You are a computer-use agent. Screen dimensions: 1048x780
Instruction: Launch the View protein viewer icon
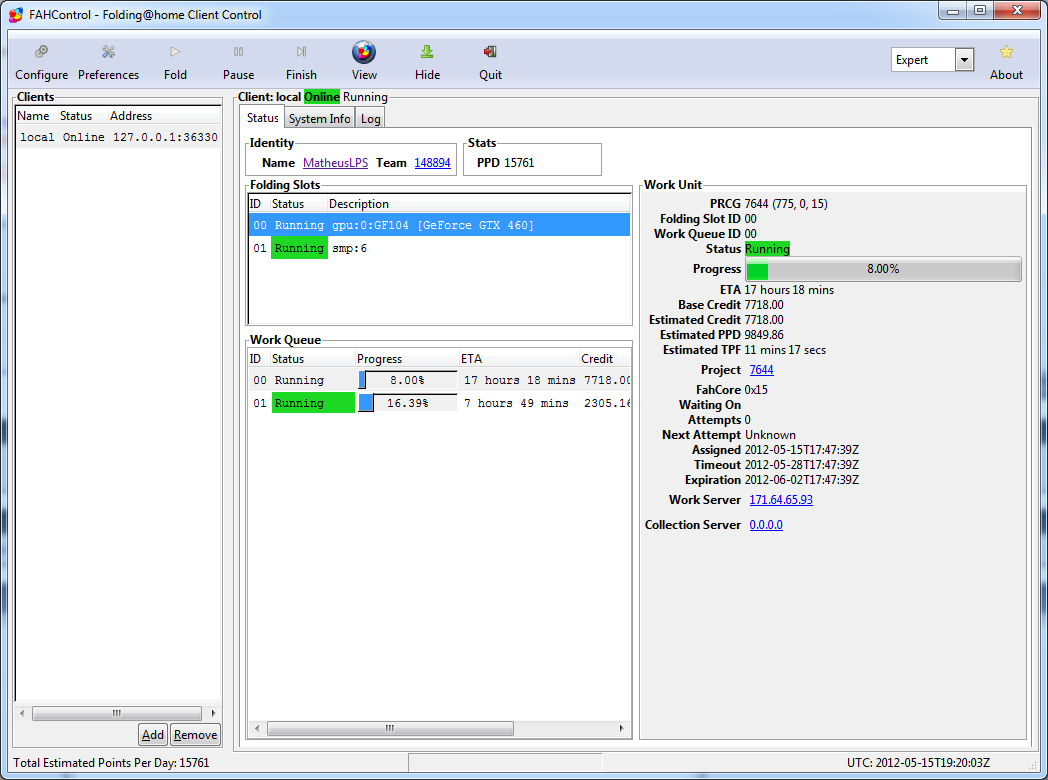click(364, 62)
